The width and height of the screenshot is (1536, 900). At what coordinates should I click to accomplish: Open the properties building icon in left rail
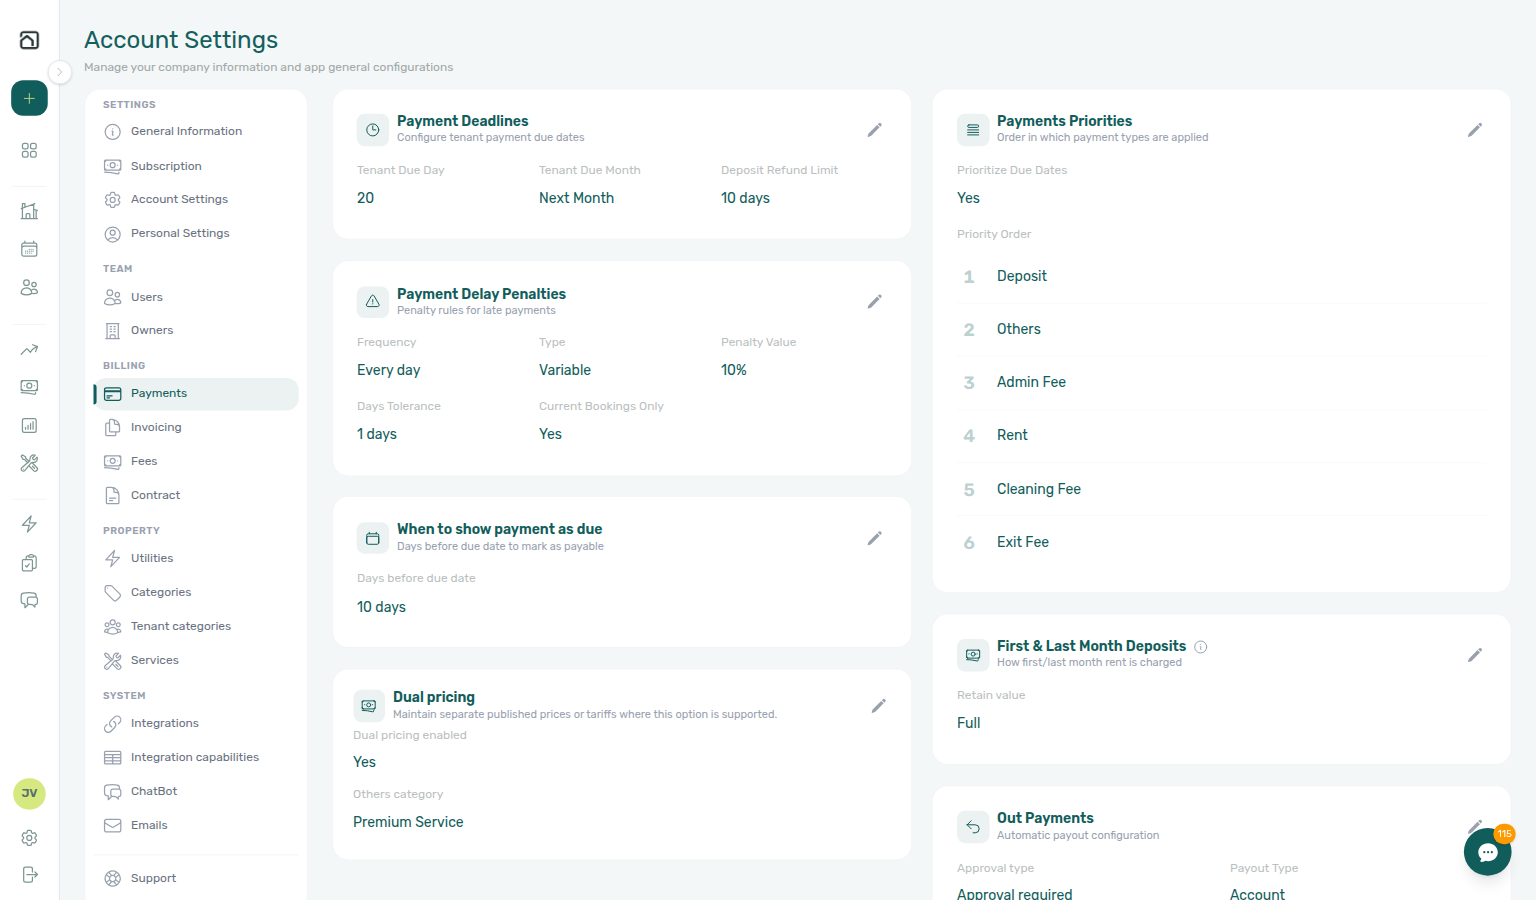pyautogui.click(x=29, y=211)
